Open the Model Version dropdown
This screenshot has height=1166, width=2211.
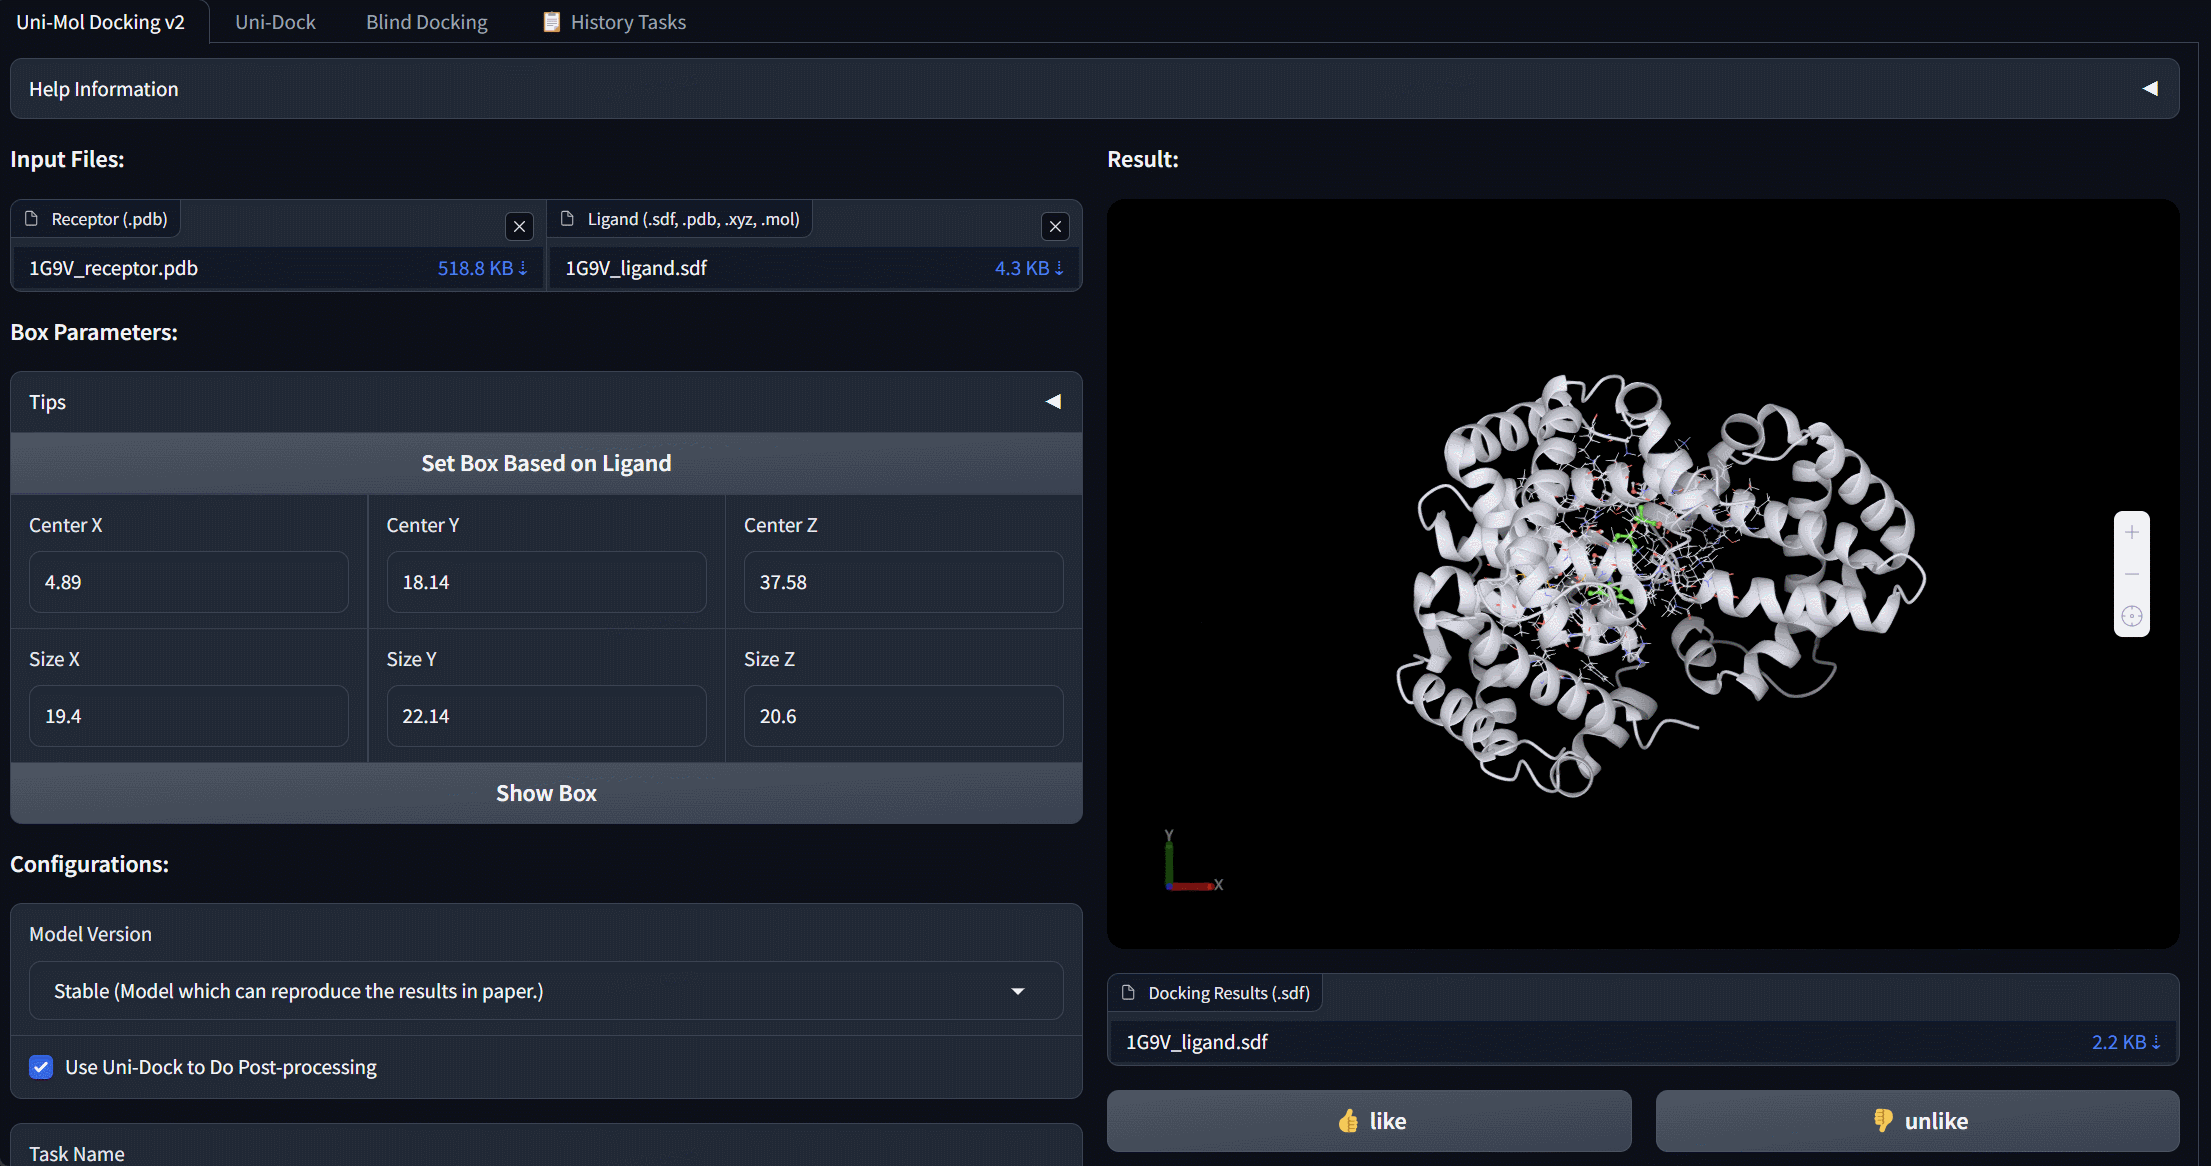point(545,991)
